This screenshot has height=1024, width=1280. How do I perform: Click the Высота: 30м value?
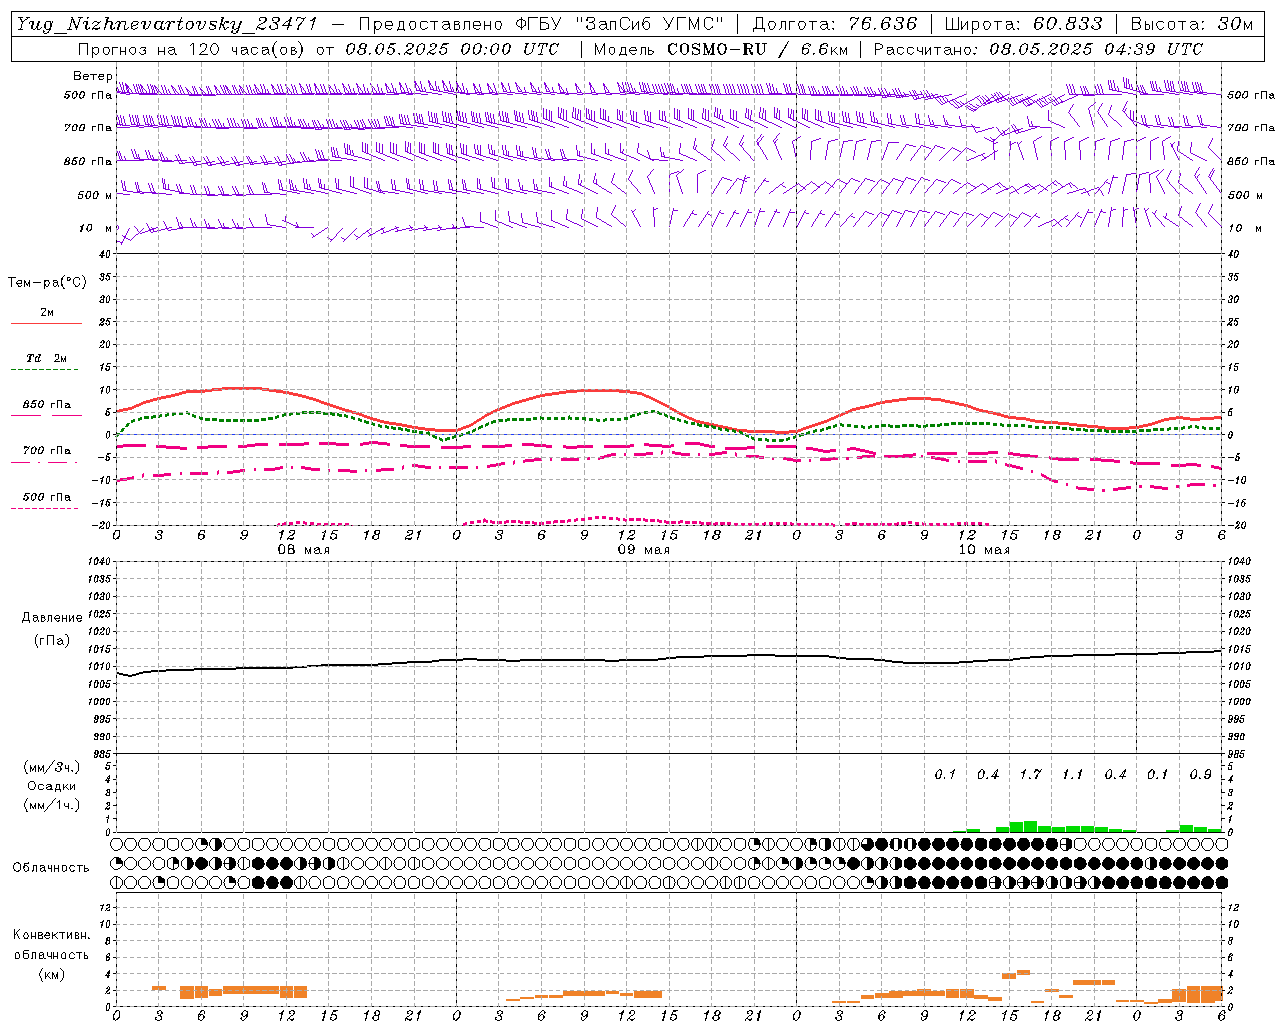click(x=1191, y=24)
